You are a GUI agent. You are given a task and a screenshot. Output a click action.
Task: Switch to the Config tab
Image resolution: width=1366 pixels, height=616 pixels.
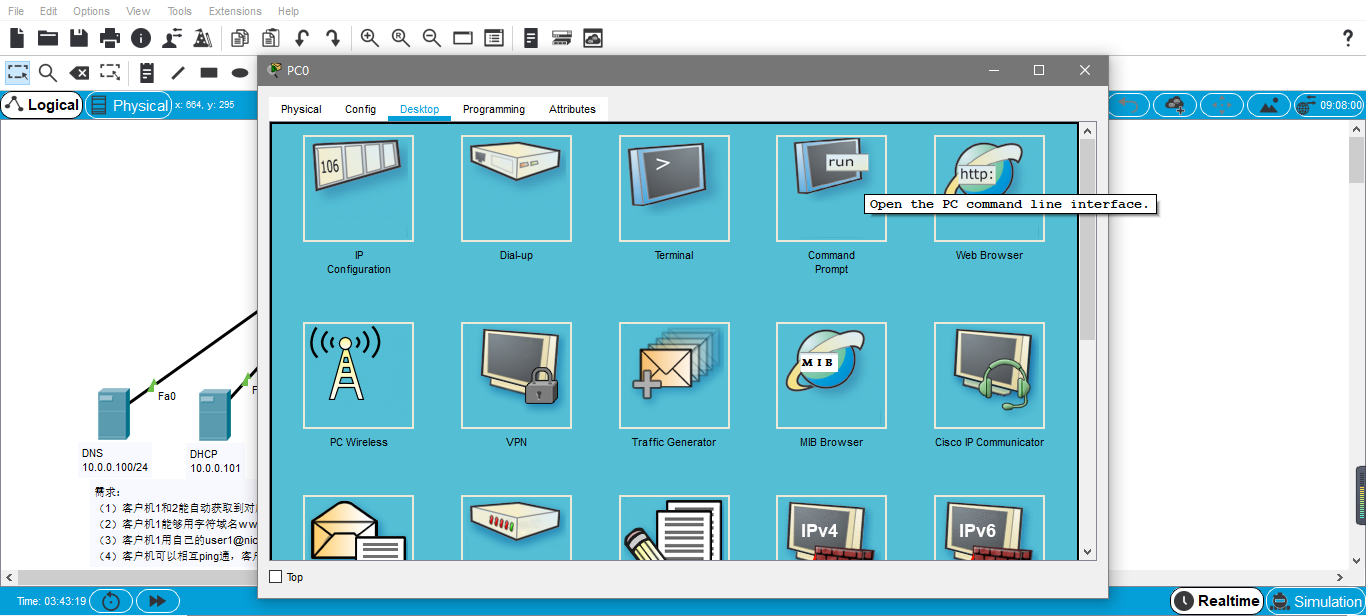360,109
